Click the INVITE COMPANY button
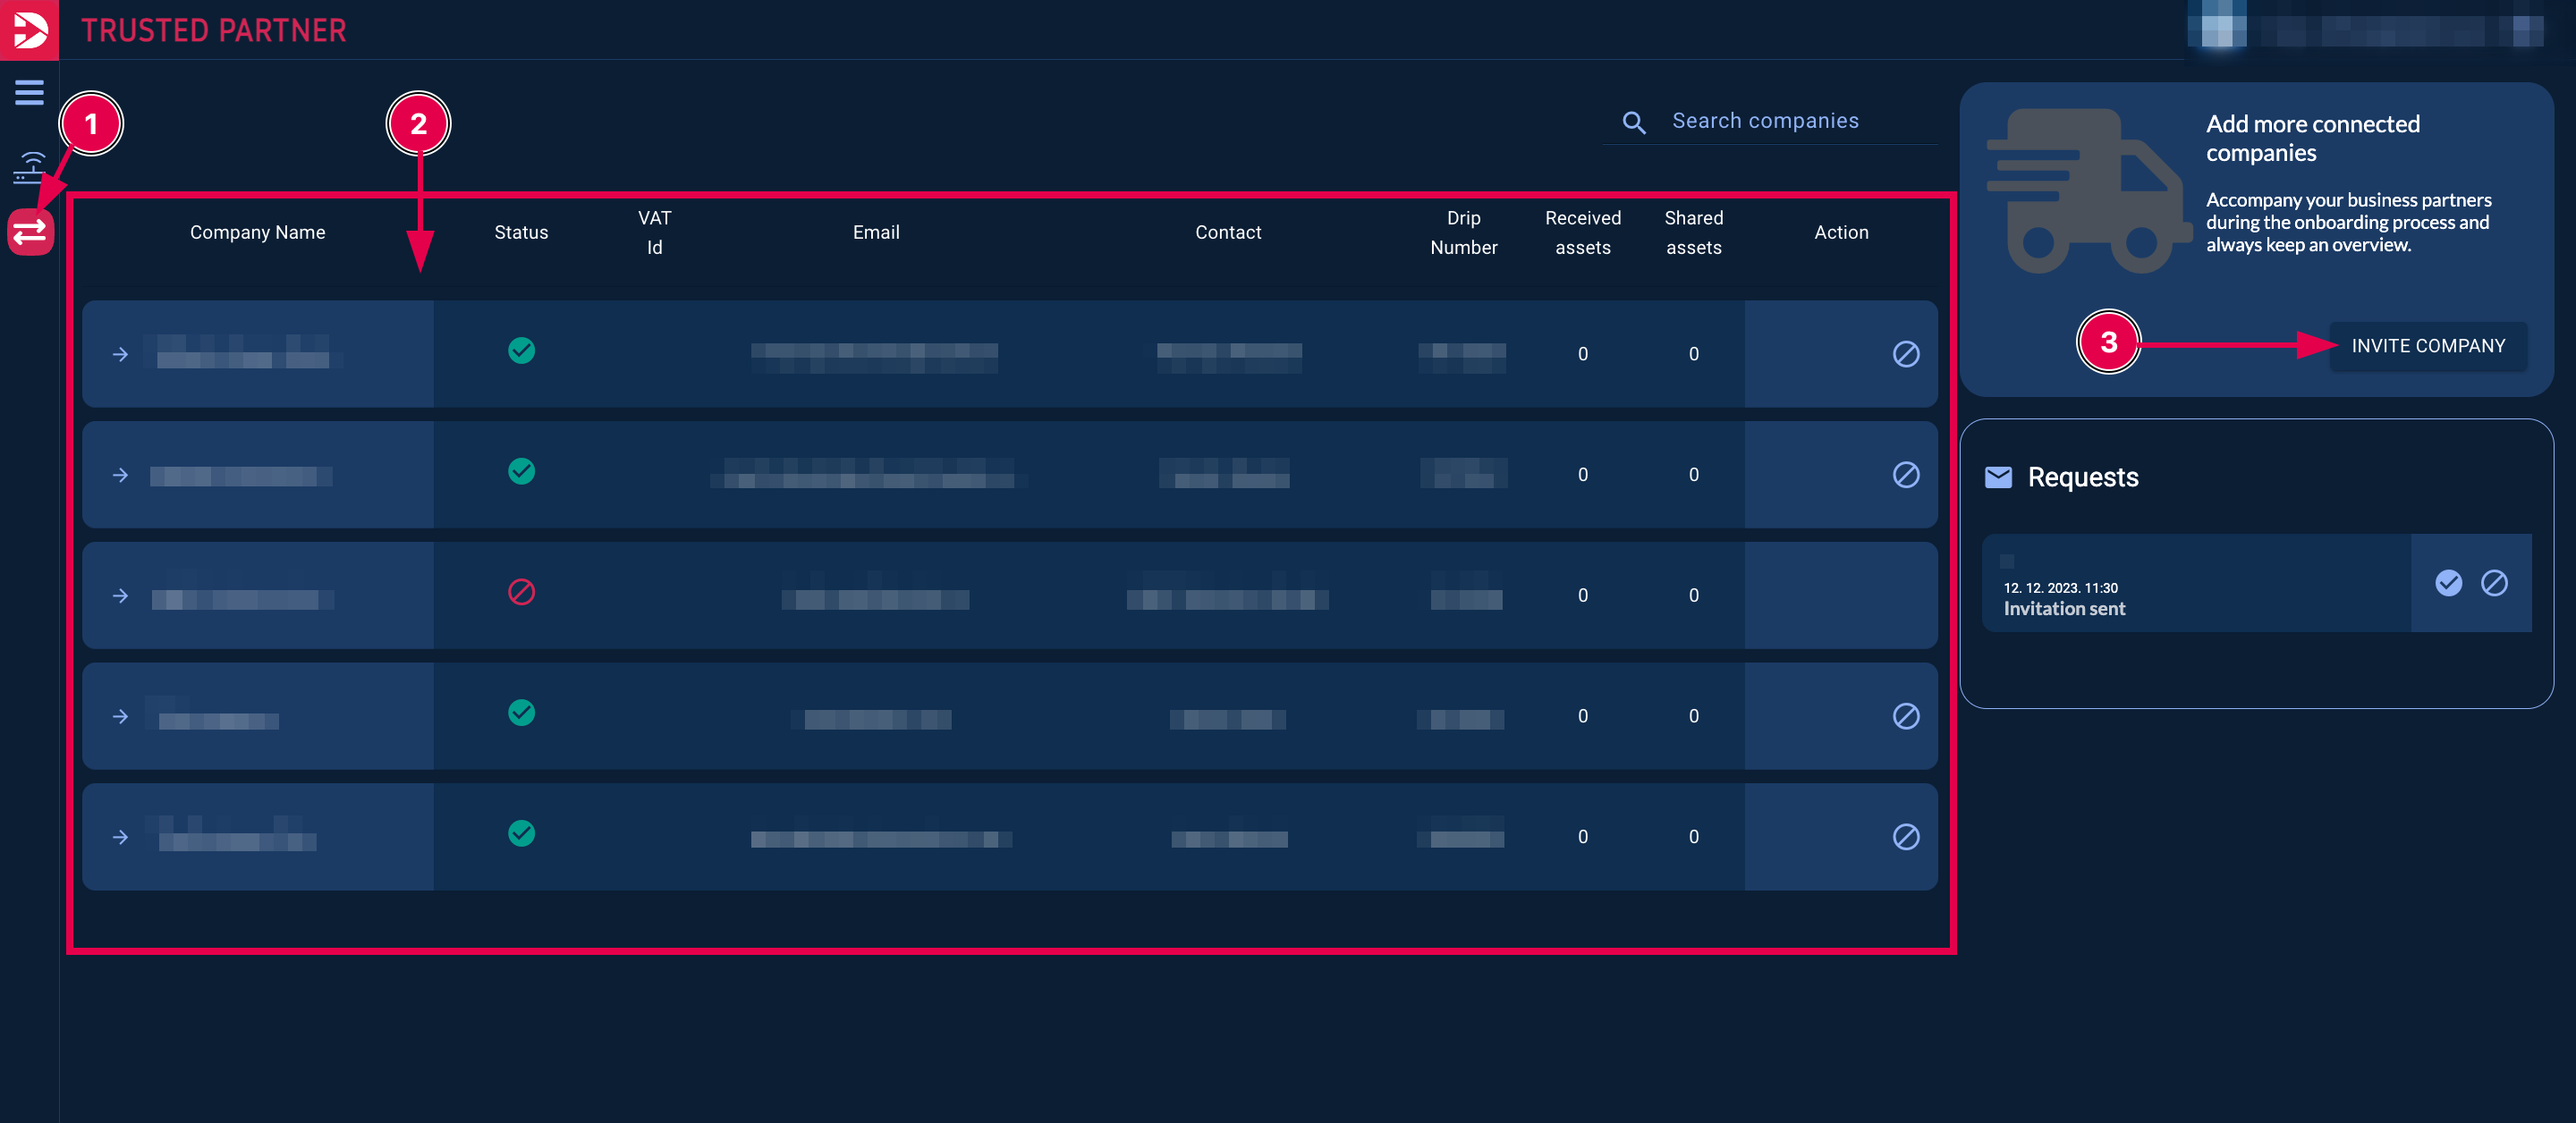 pos(2428,346)
